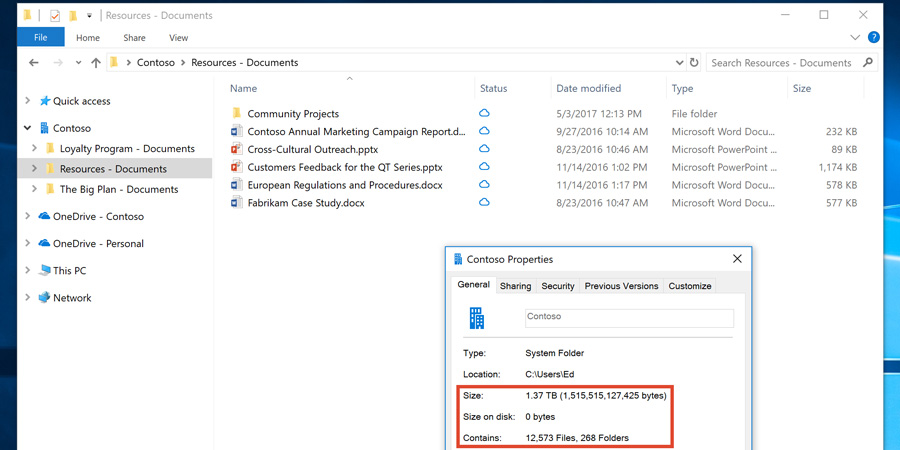Click New Folder quick access toolbar icon
The height and width of the screenshot is (450, 900).
[x=72, y=15]
